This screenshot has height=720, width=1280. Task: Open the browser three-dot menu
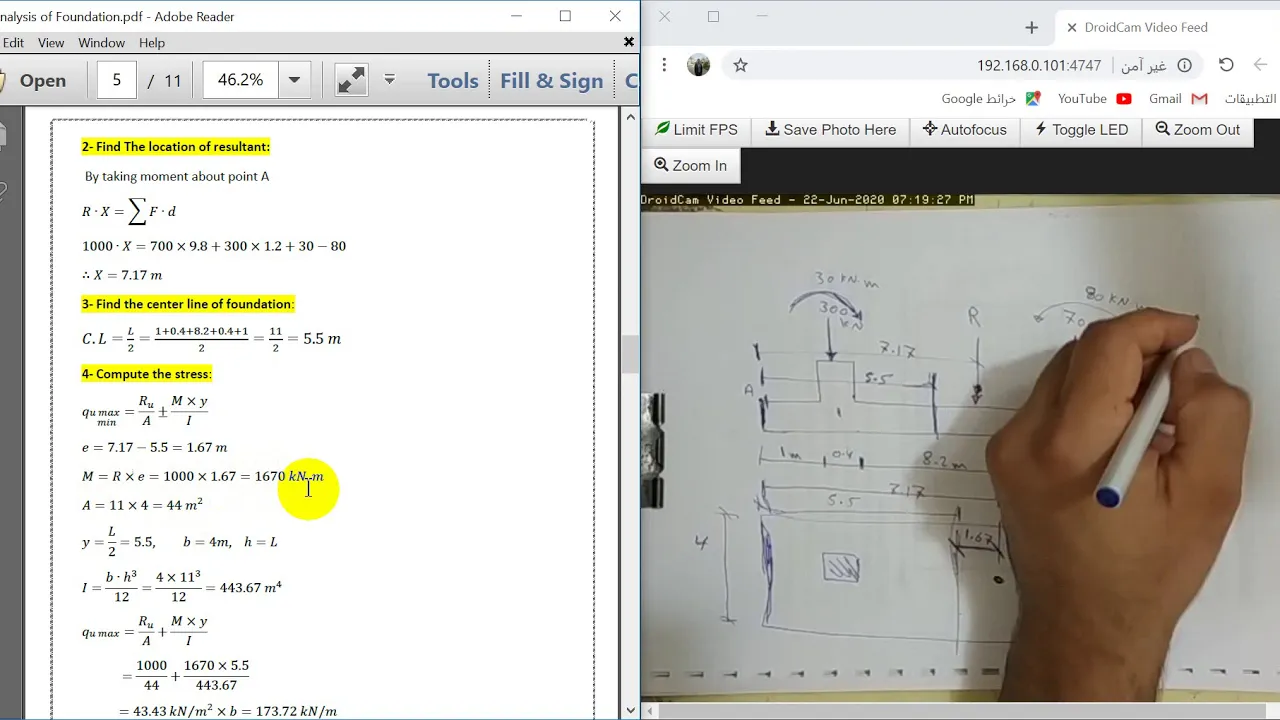pyautogui.click(x=664, y=65)
